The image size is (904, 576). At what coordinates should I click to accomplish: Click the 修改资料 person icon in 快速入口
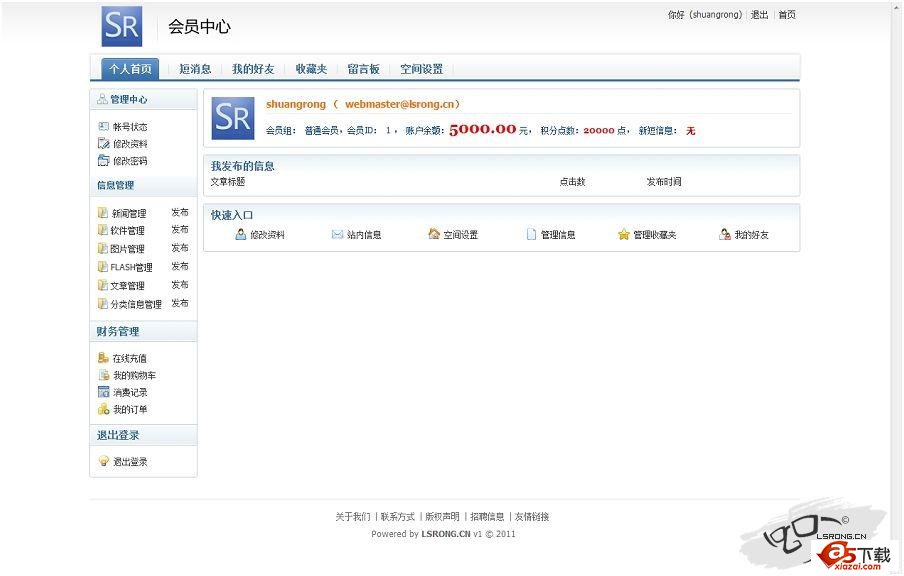tap(241, 235)
